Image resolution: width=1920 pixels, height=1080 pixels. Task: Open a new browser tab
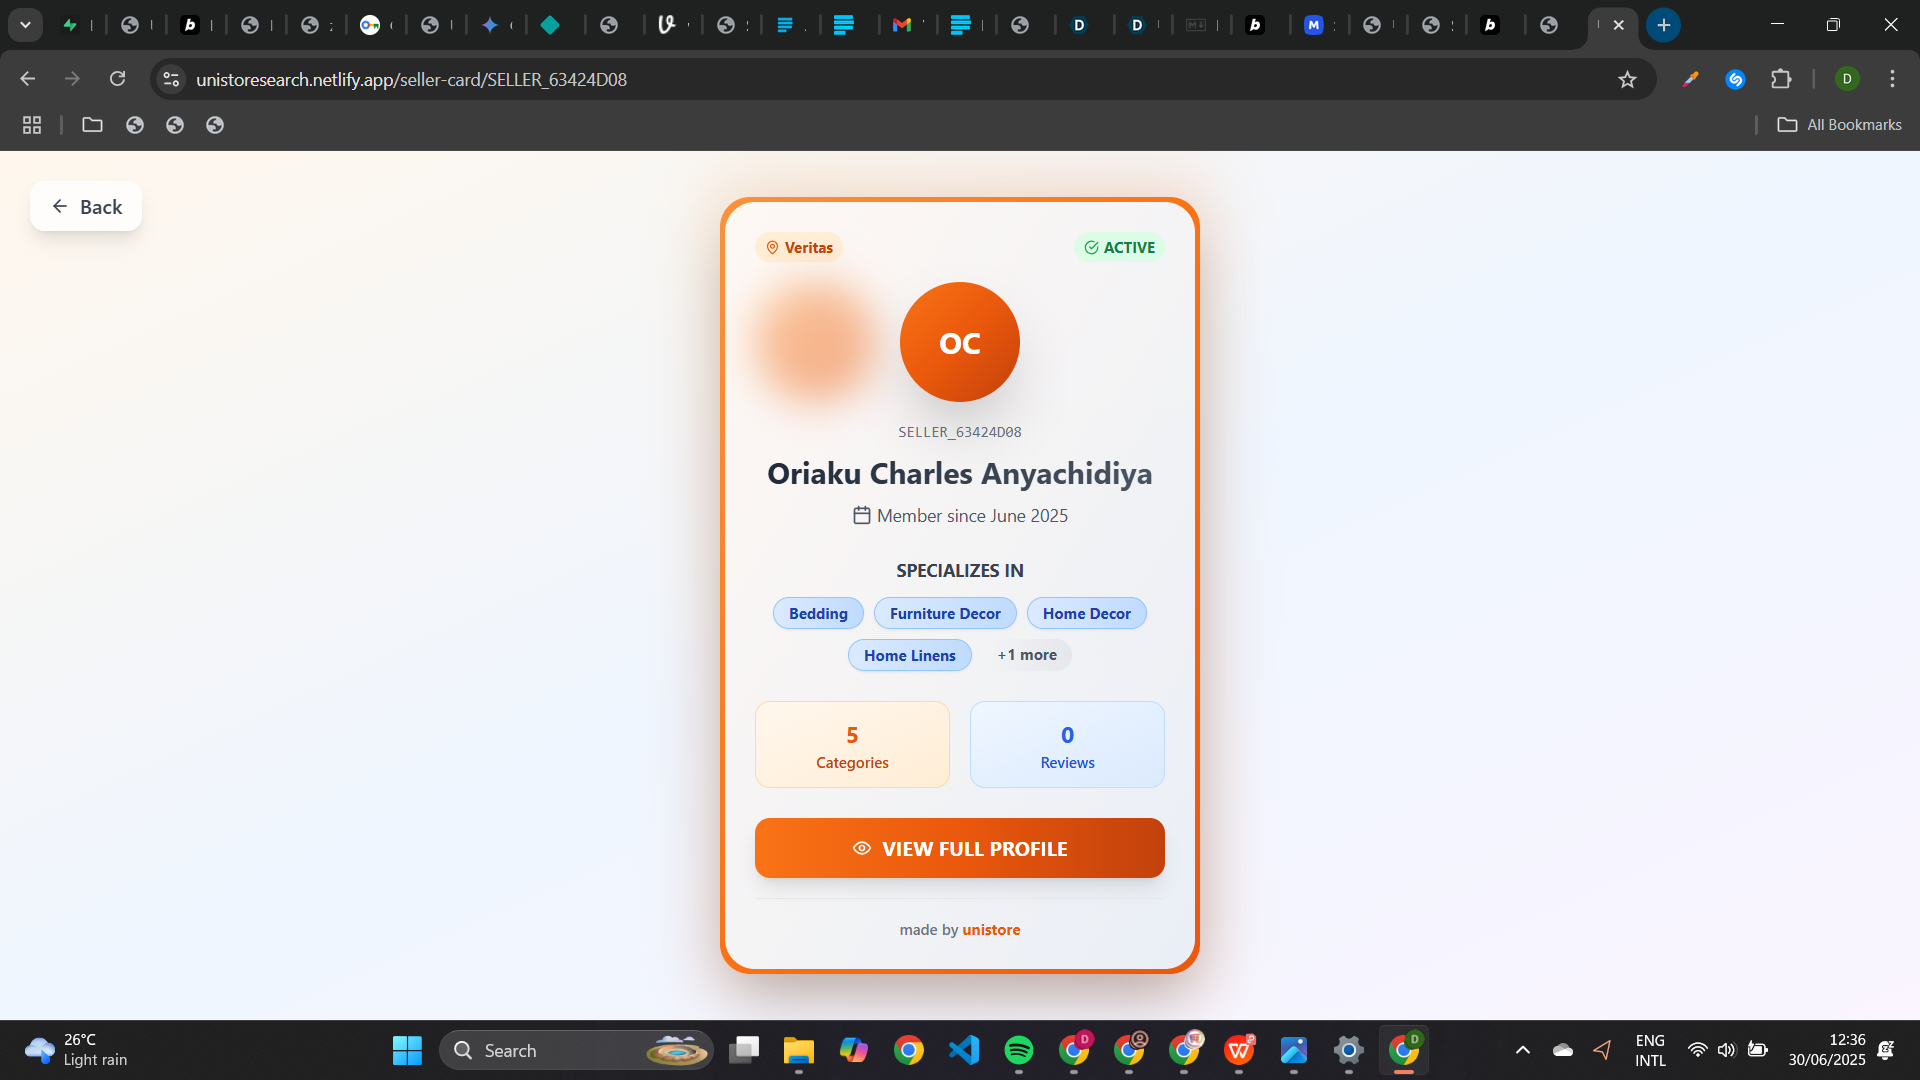pyautogui.click(x=1663, y=25)
